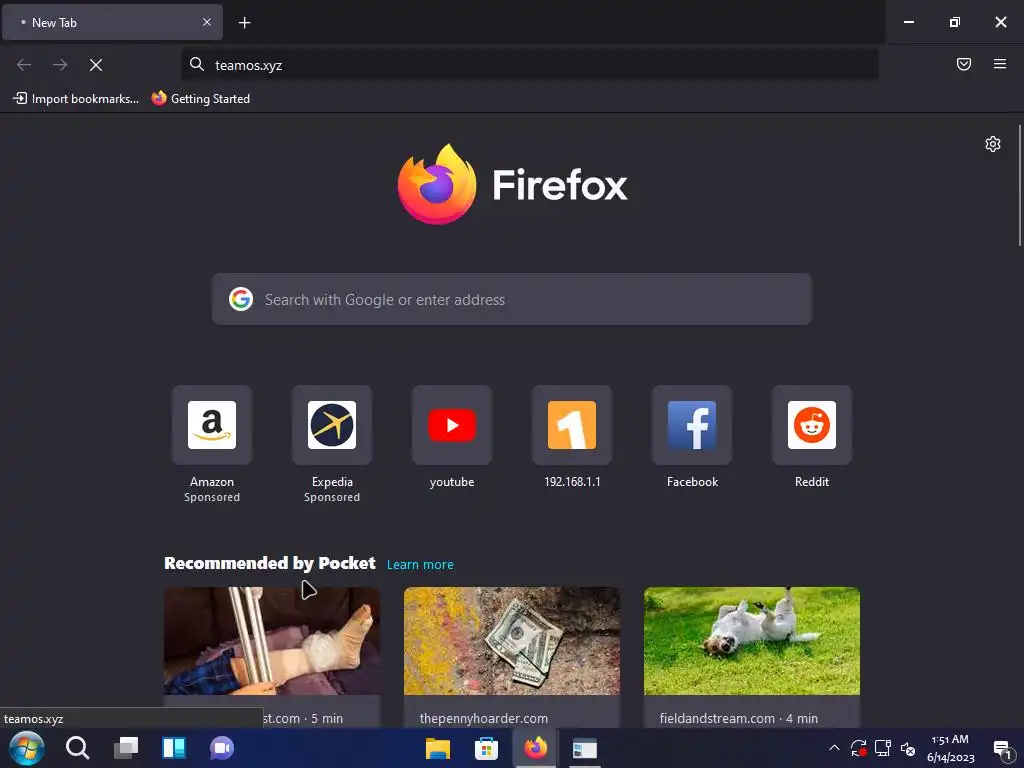
Task: Open File Explorer from taskbar
Action: (x=438, y=748)
